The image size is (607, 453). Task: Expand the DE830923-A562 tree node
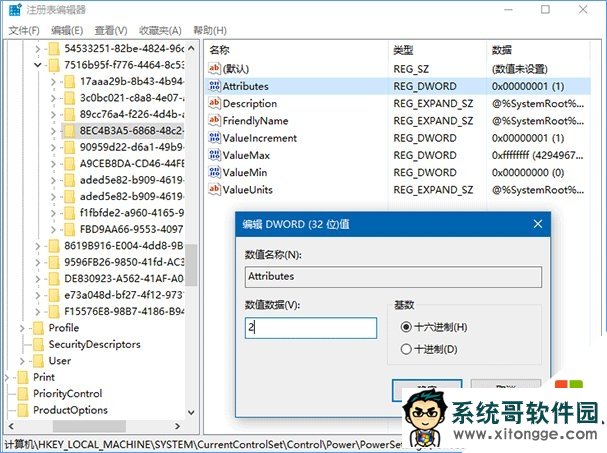tap(38, 279)
